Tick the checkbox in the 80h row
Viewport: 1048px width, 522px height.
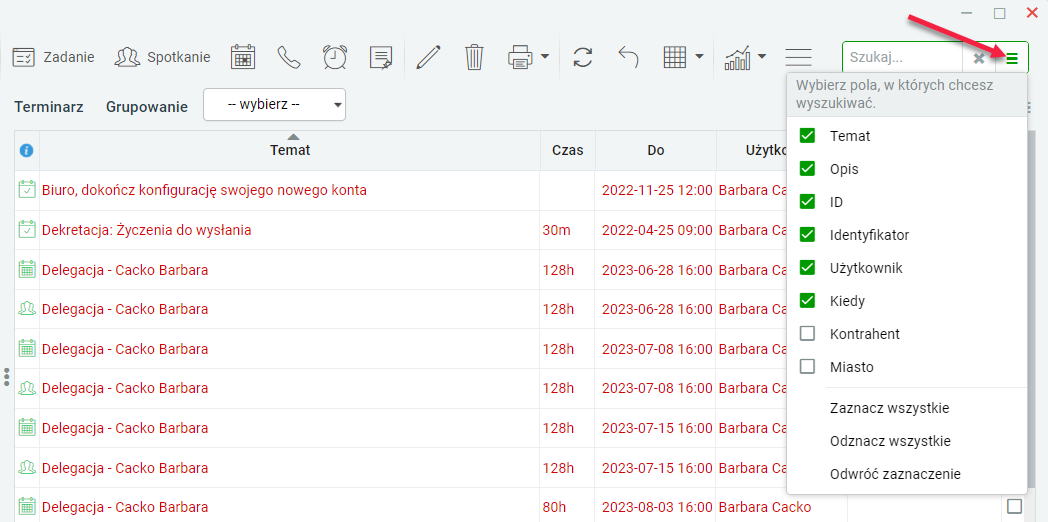[1015, 505]
